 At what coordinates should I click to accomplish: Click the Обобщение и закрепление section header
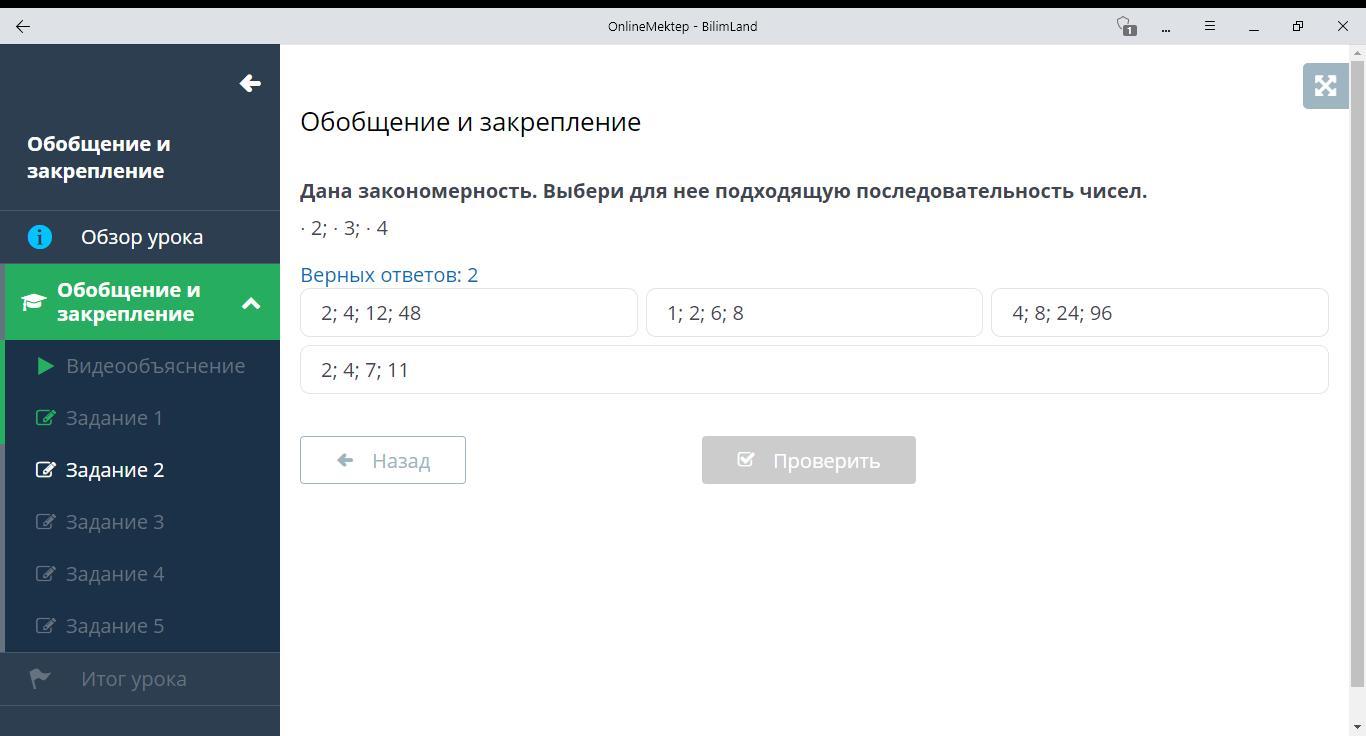(142, 302)
